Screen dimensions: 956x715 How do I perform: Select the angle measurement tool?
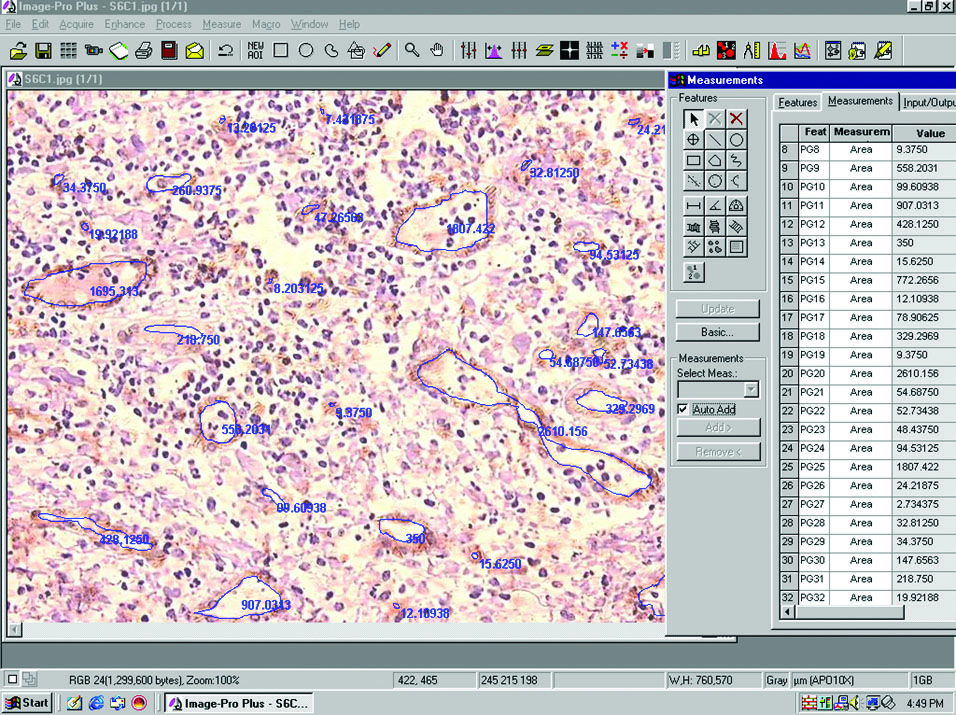[715, 206]
